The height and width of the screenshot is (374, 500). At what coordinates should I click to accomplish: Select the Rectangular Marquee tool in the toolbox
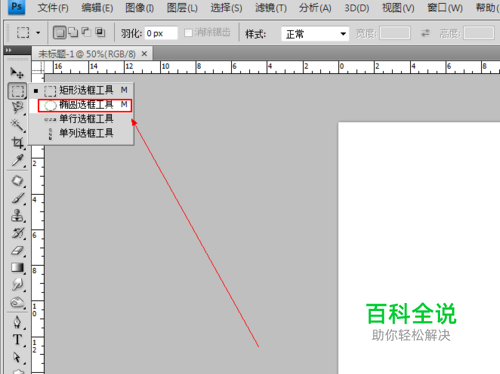click(17, 91)
